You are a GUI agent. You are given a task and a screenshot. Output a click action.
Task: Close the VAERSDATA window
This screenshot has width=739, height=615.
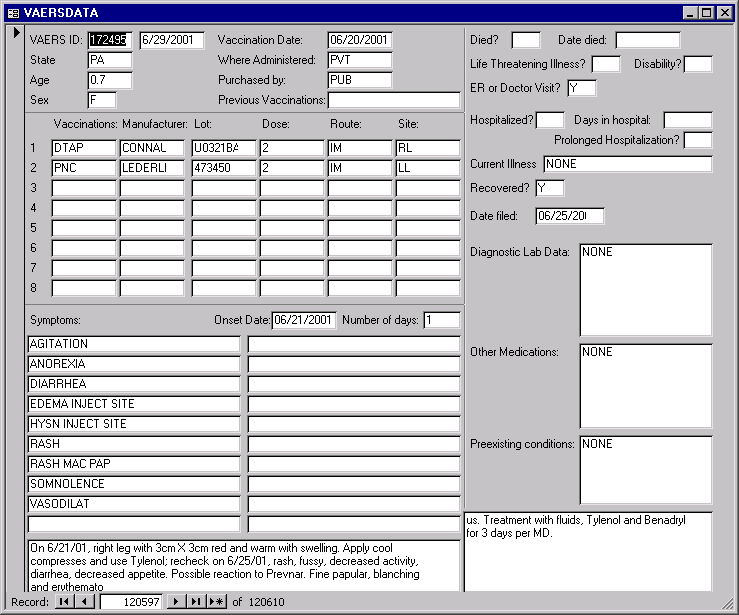coord(724,13)
